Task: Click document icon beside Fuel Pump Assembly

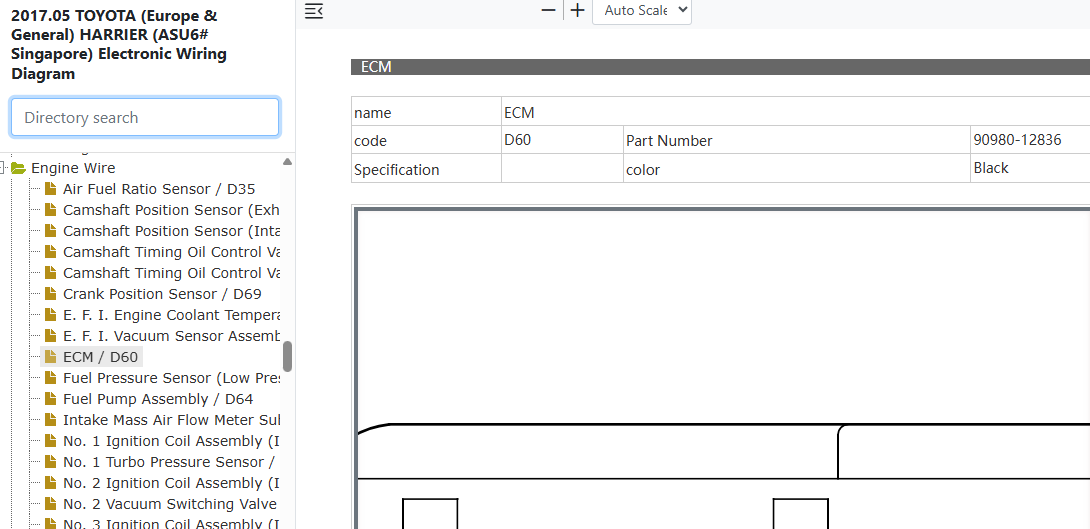Action: 50,398
